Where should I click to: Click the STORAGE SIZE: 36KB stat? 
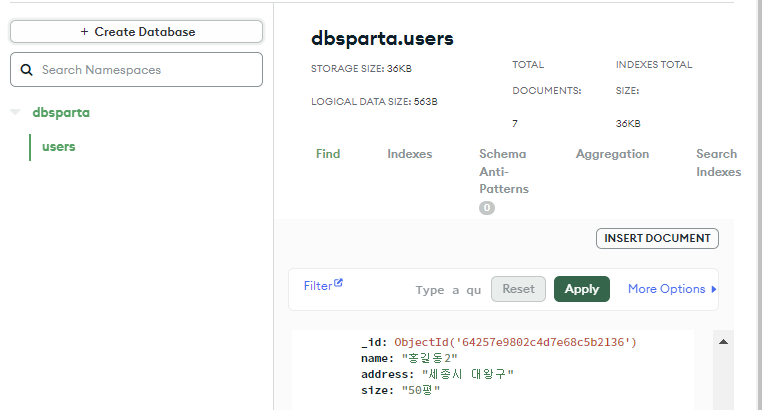361,68
